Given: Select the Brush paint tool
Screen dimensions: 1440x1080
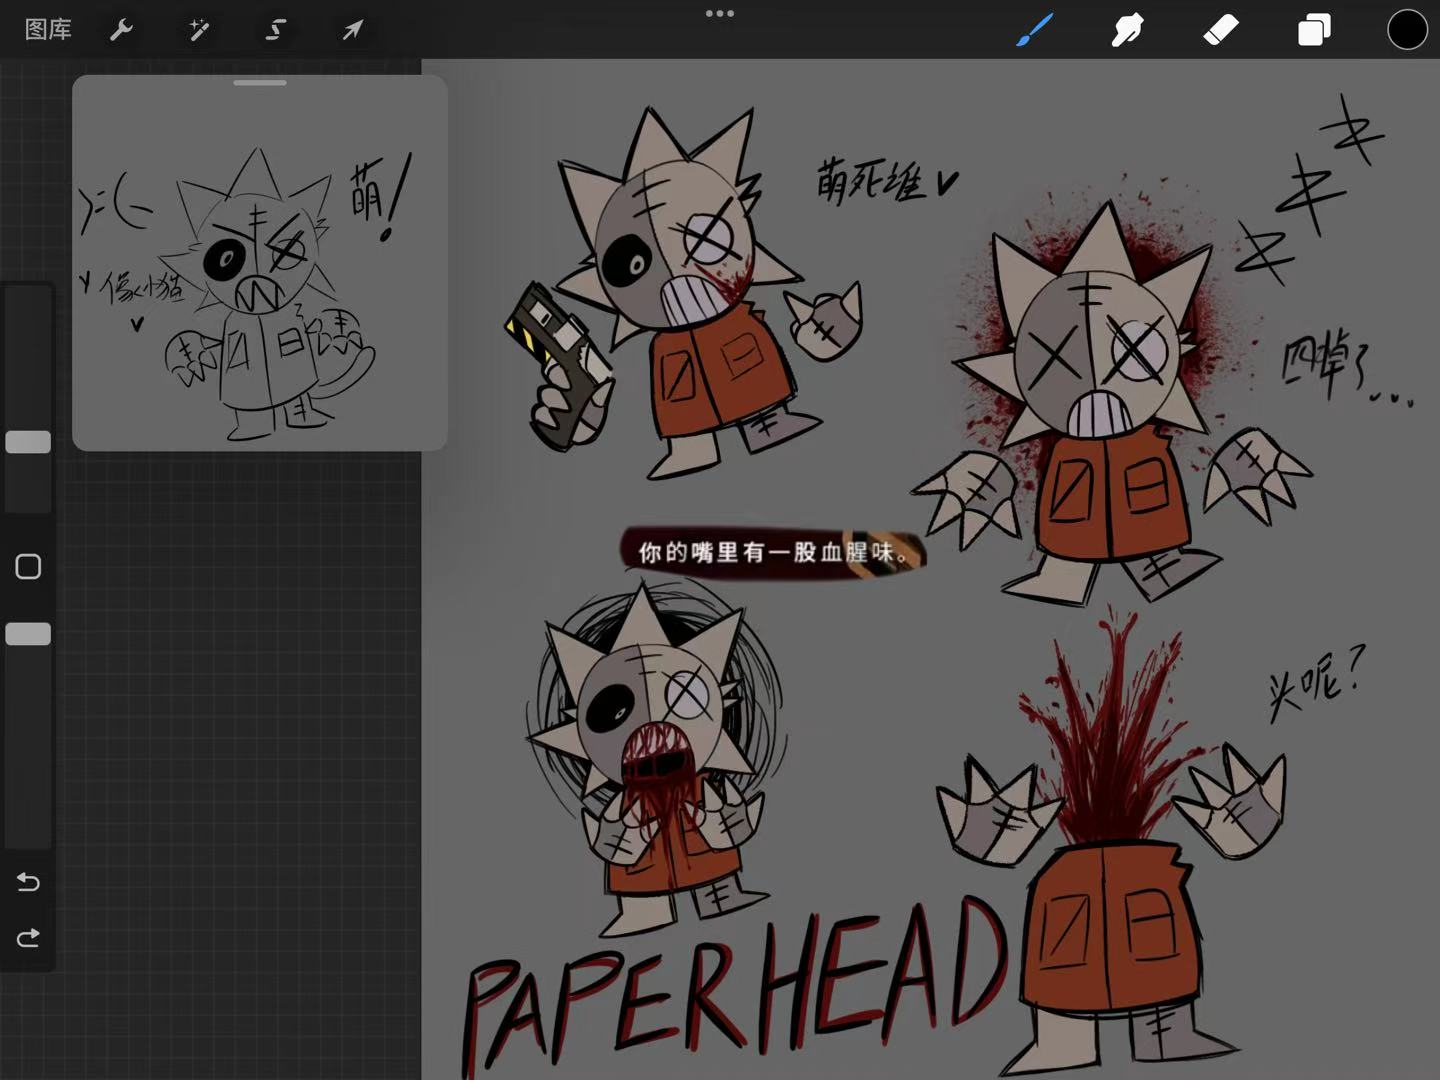Looking at the screenshot, I should point(1035,30).
